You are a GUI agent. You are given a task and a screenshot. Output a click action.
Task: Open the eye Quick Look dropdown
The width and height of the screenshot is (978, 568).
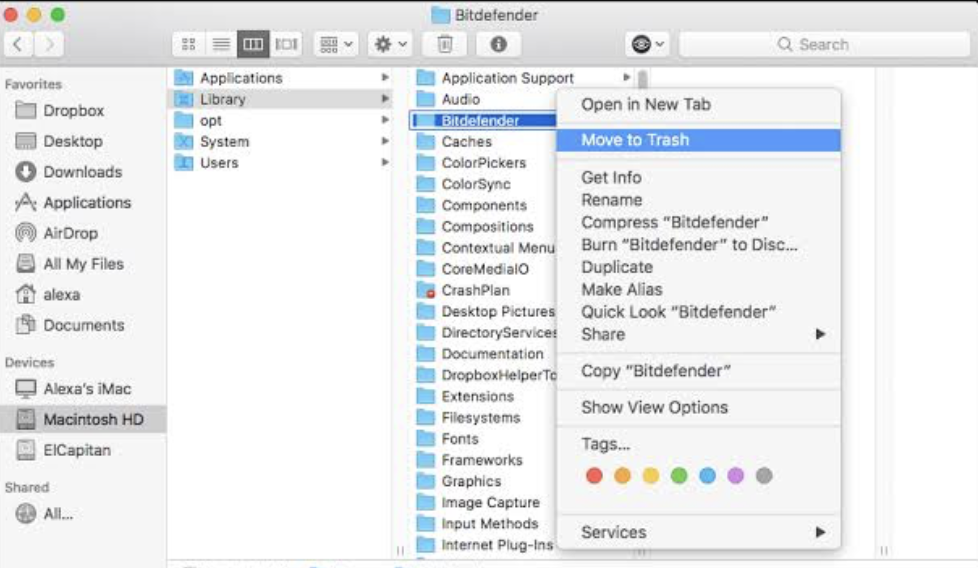(x=647, y=44)
